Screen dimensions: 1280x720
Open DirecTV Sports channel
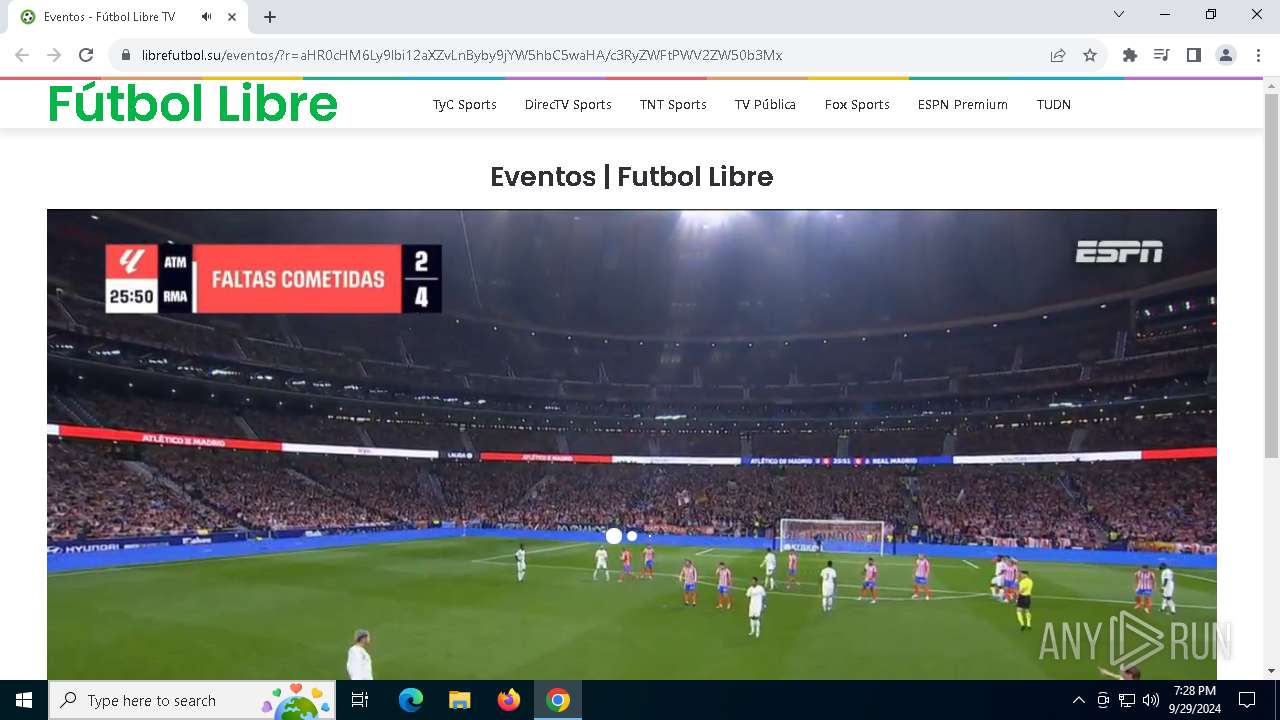(x=568, y=104)
